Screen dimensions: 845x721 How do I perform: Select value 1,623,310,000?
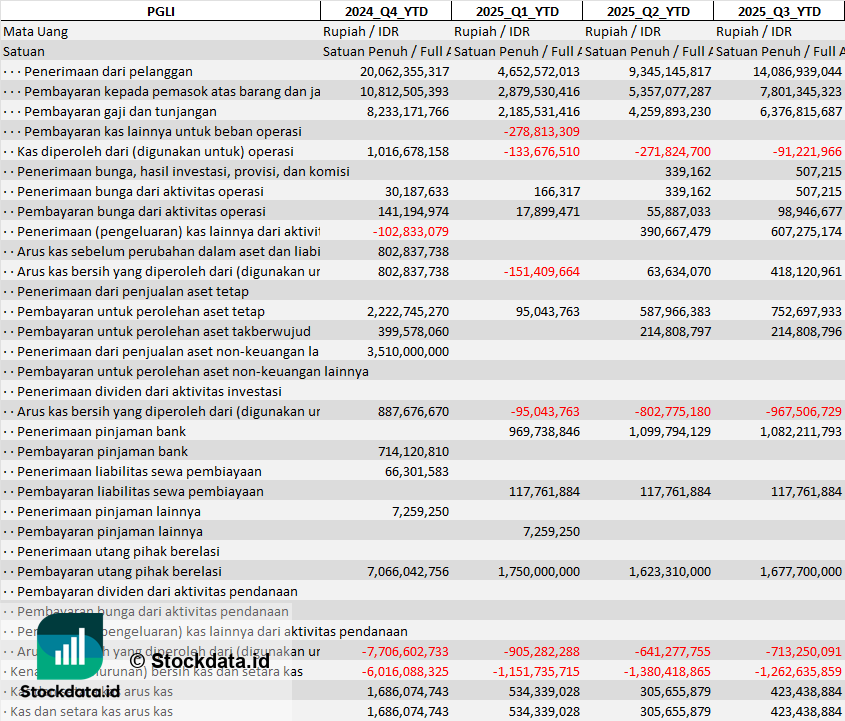point(670,571)
